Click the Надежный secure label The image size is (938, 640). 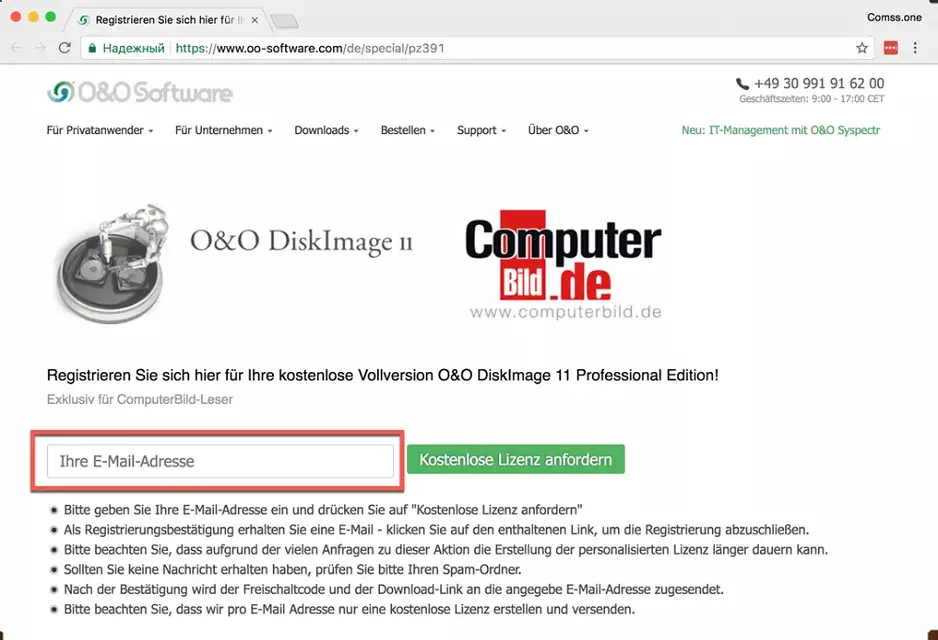tap(133, 48)
